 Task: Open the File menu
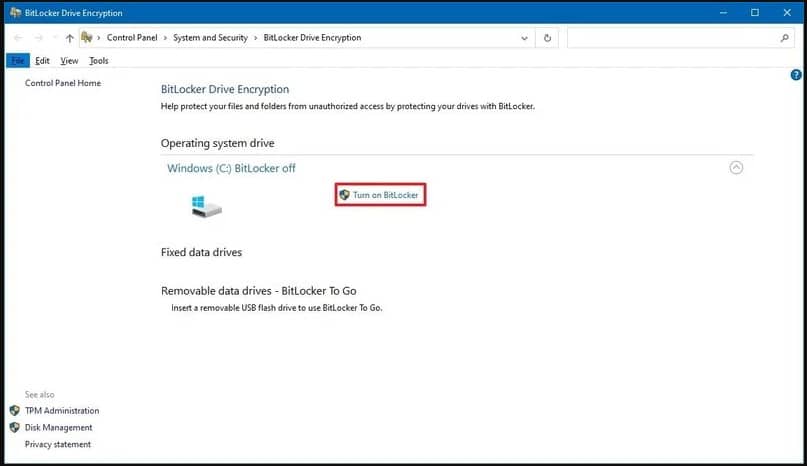point(17,61)
